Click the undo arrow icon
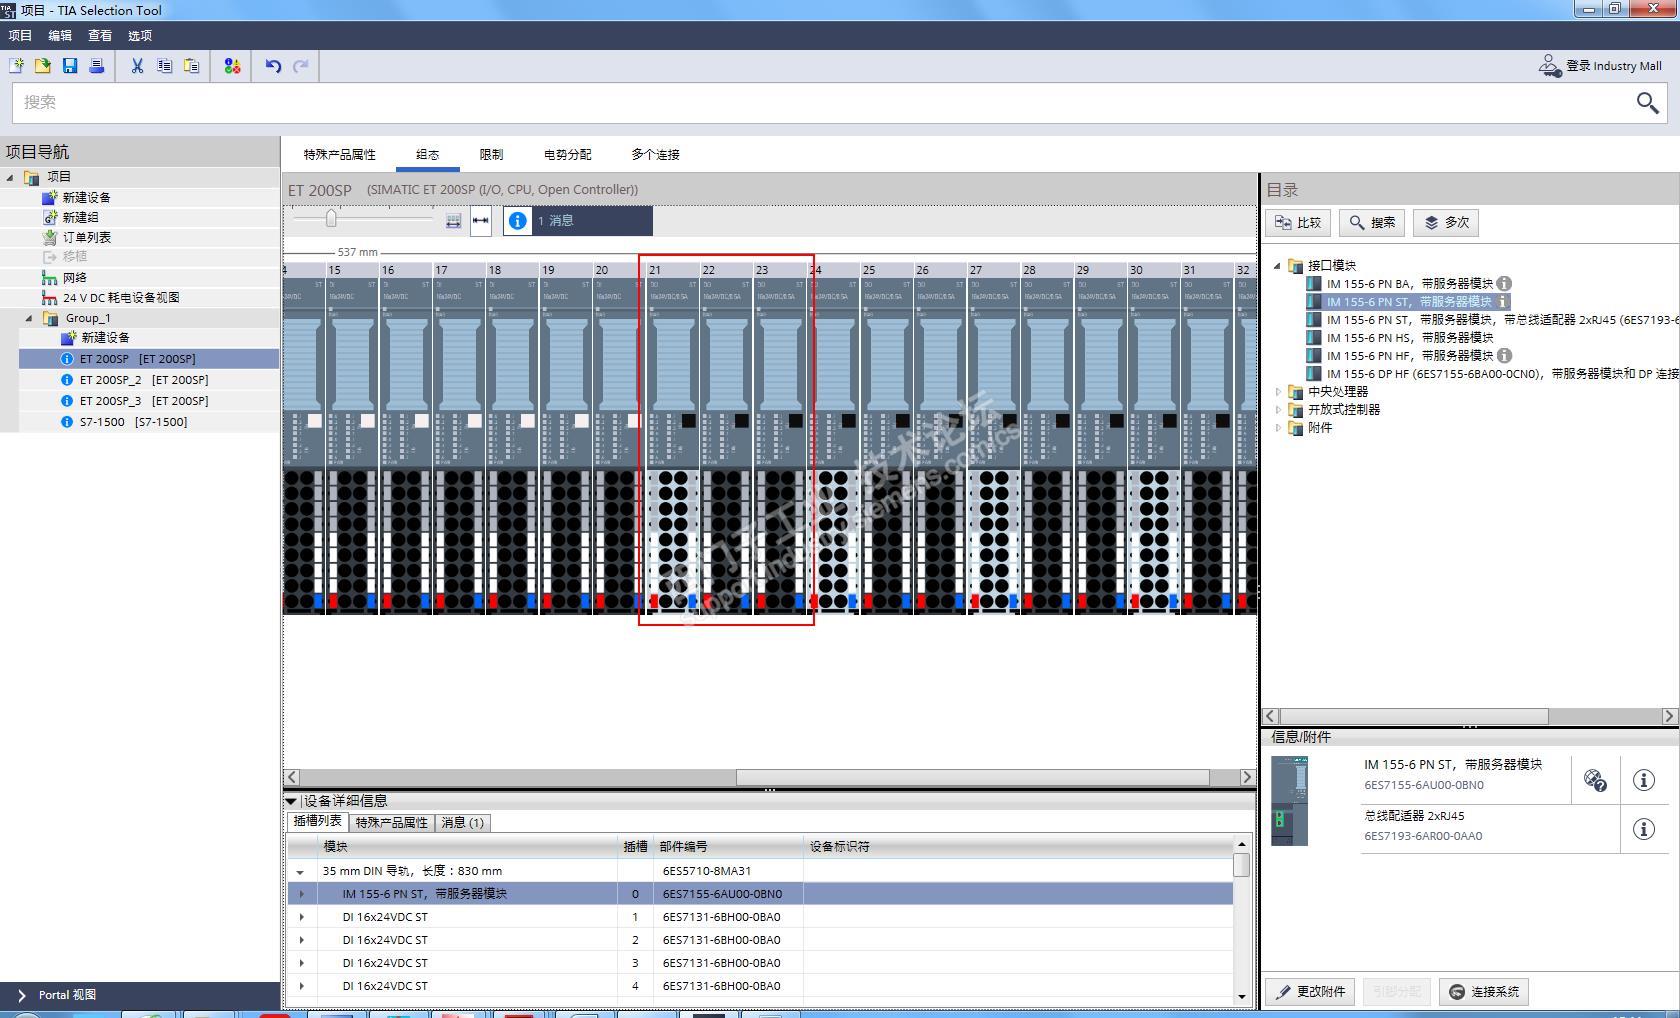Screen dimensions: 1680x1018 [273, 66]
